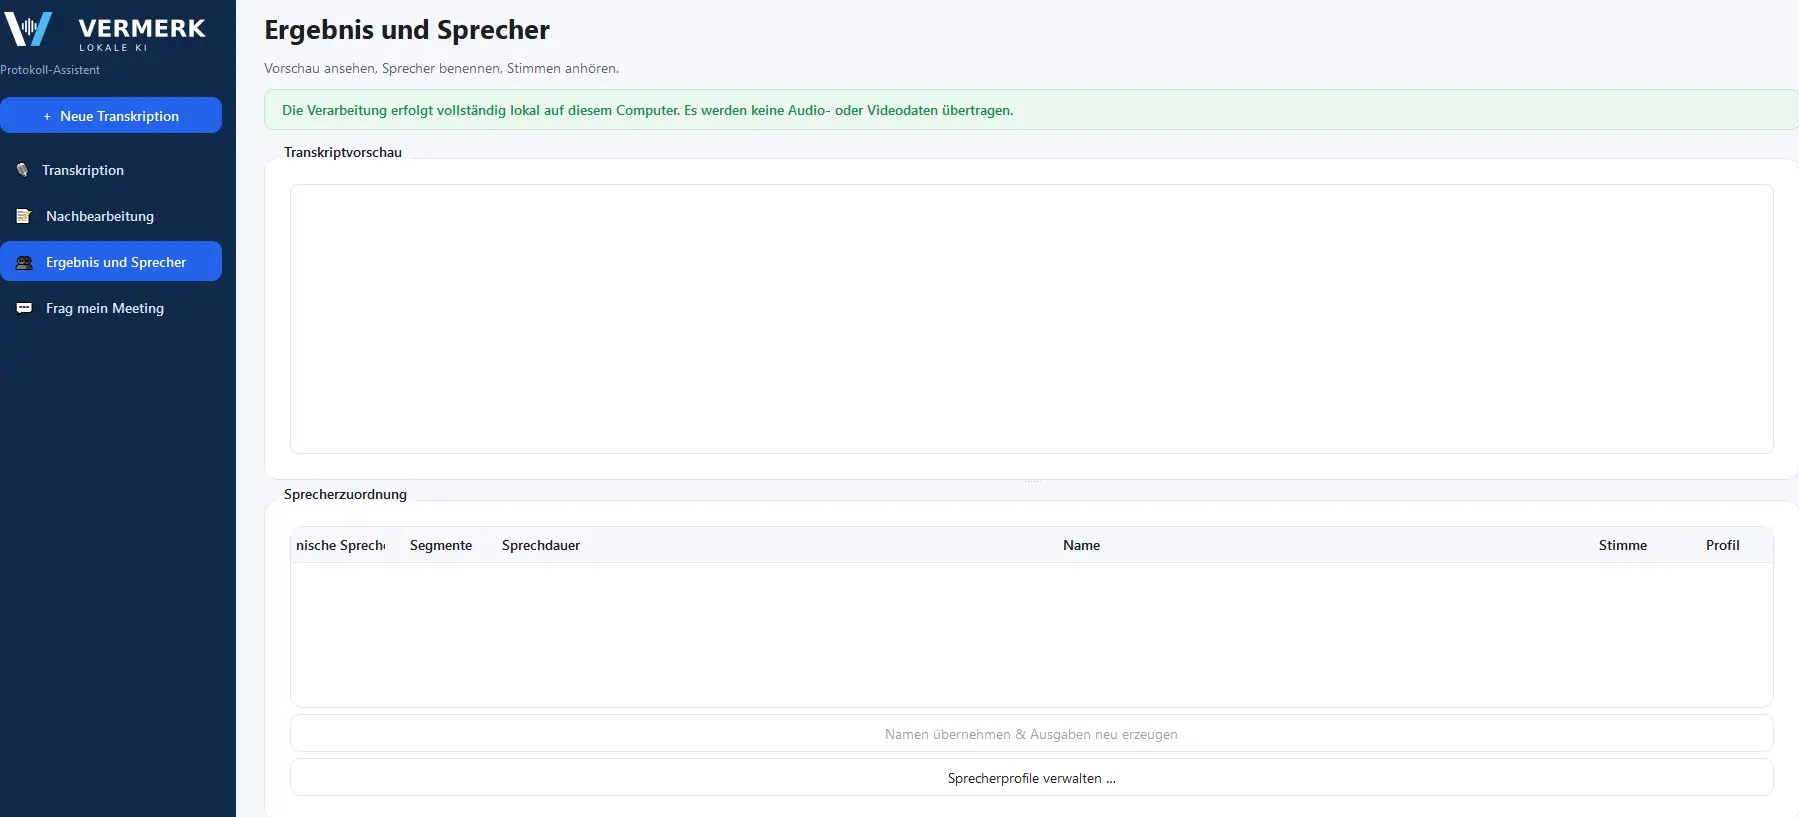Click the 'Vorschau ansehen, Sprecher benennen' description
Screen dimensions: 1799x817
pos(441,69)
